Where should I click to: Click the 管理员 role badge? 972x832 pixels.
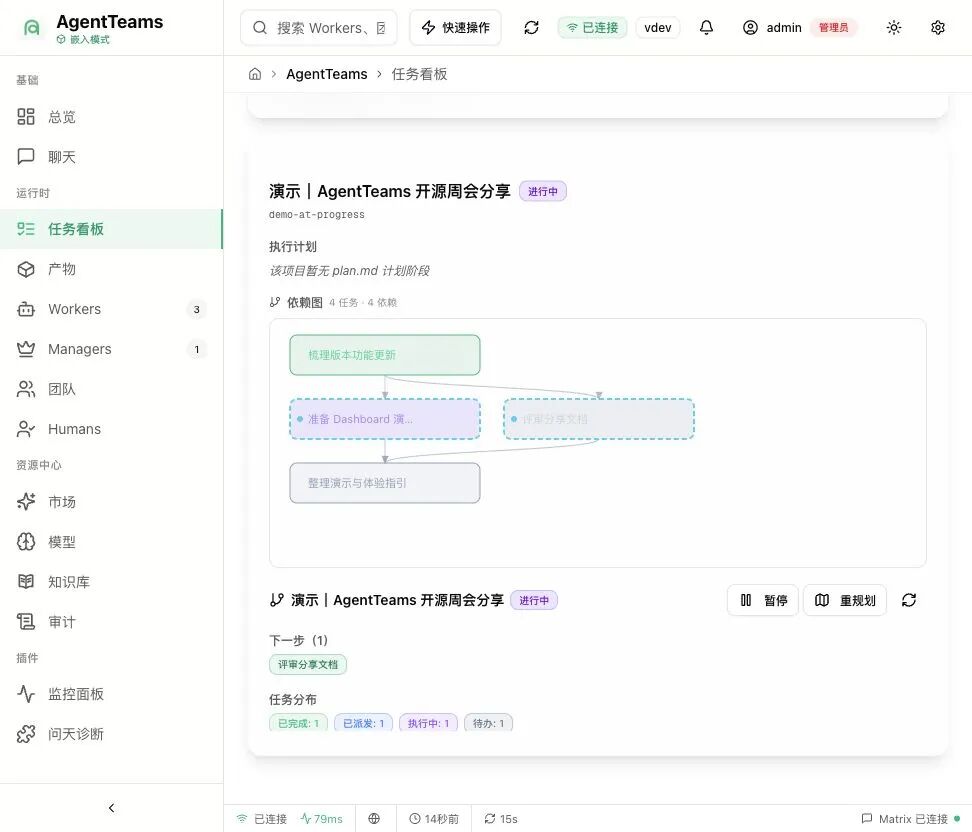(833, 27)
